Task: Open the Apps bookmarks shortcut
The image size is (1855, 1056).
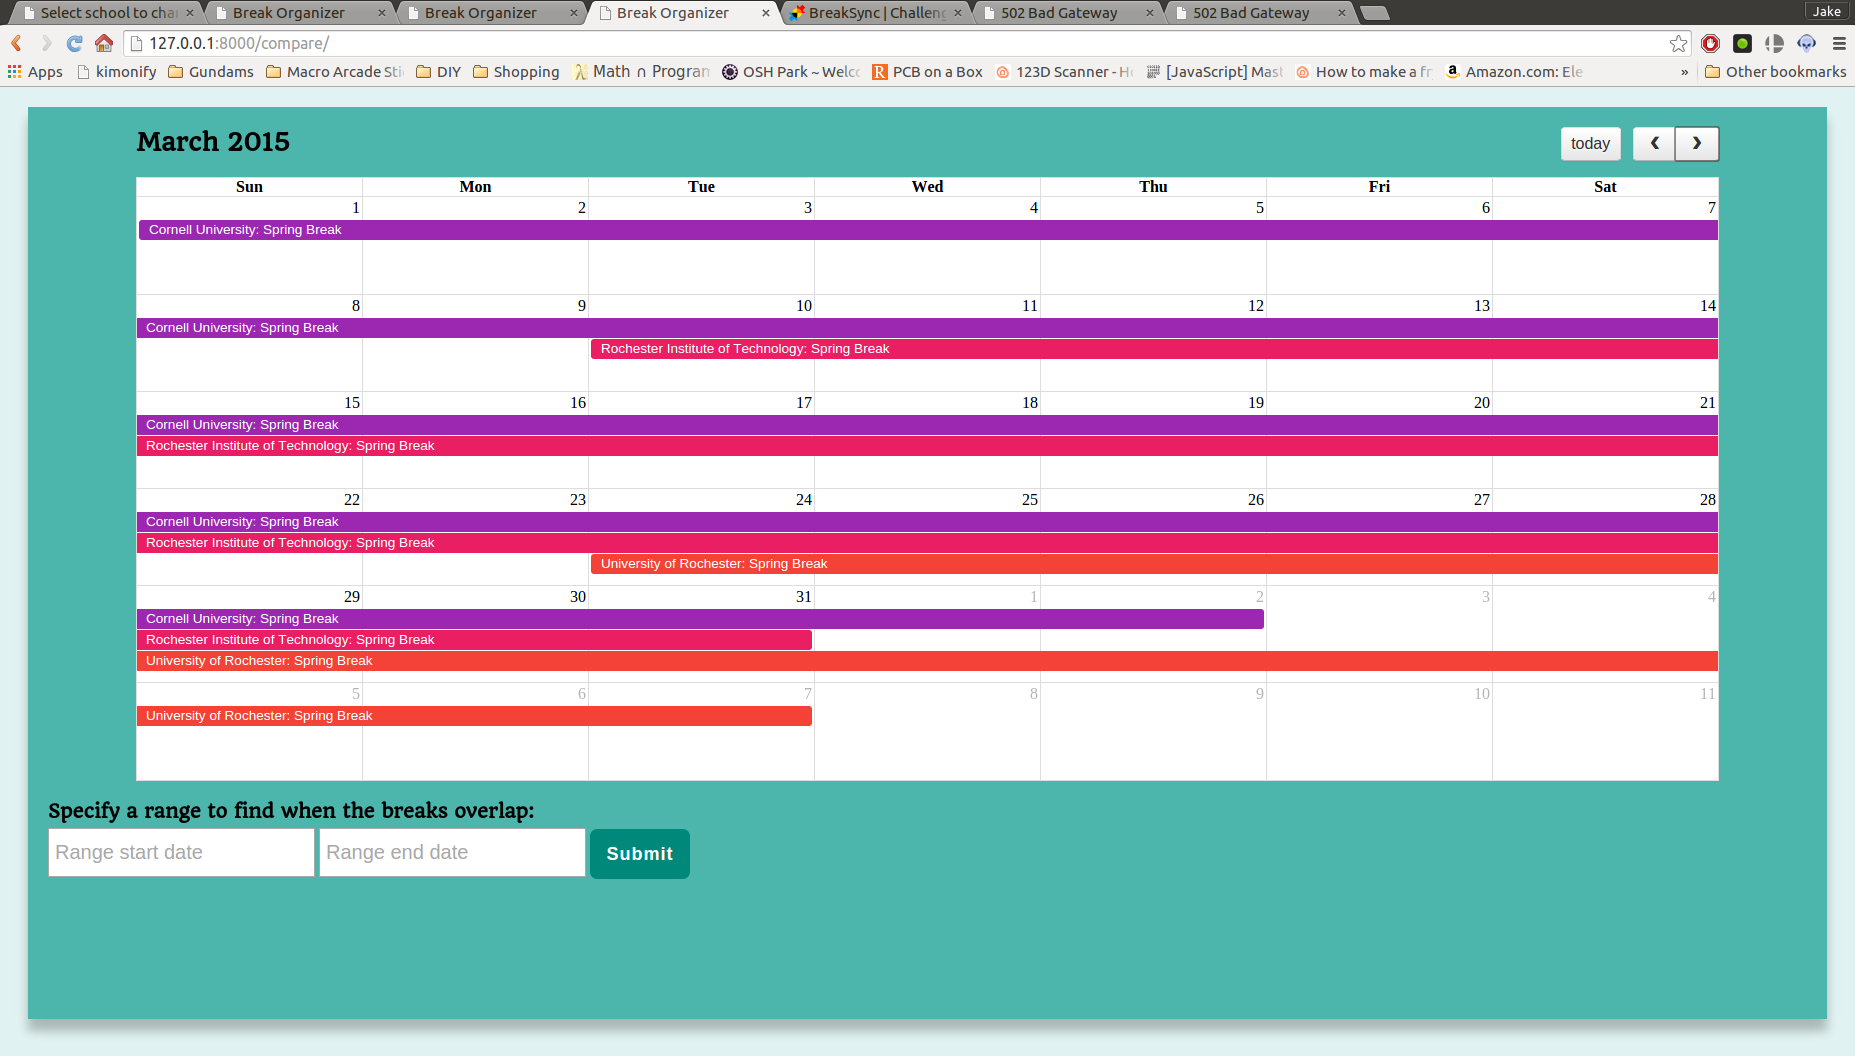Action: 35,72
